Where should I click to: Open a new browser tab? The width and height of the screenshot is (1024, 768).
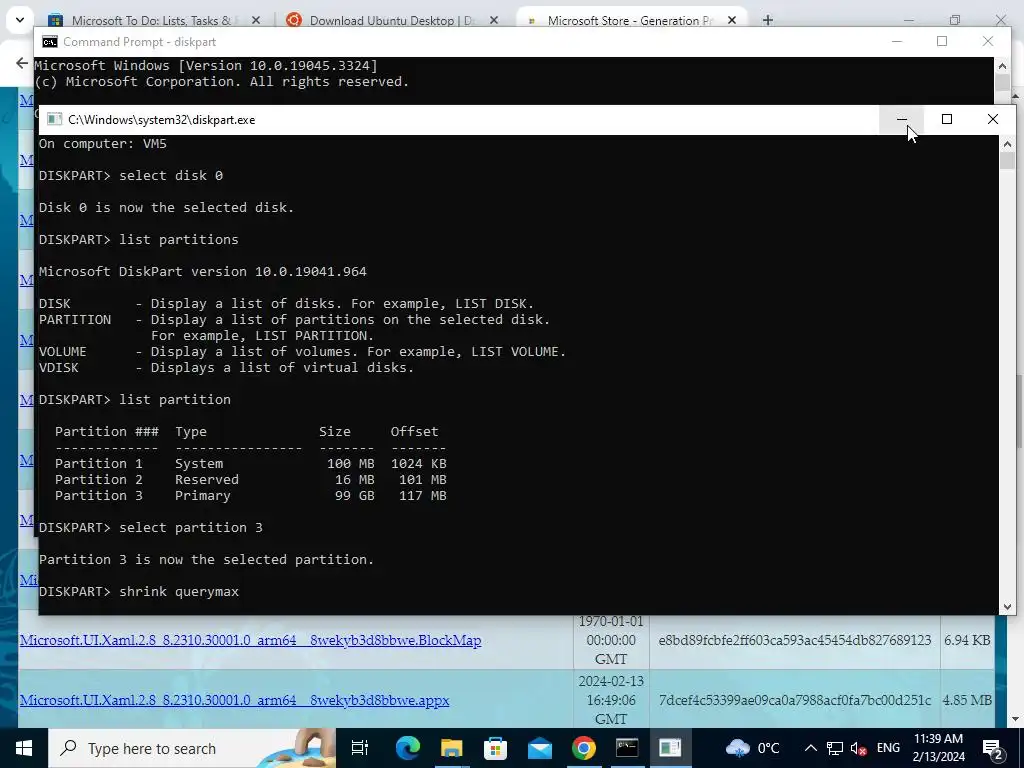click(x=768, y=20)
